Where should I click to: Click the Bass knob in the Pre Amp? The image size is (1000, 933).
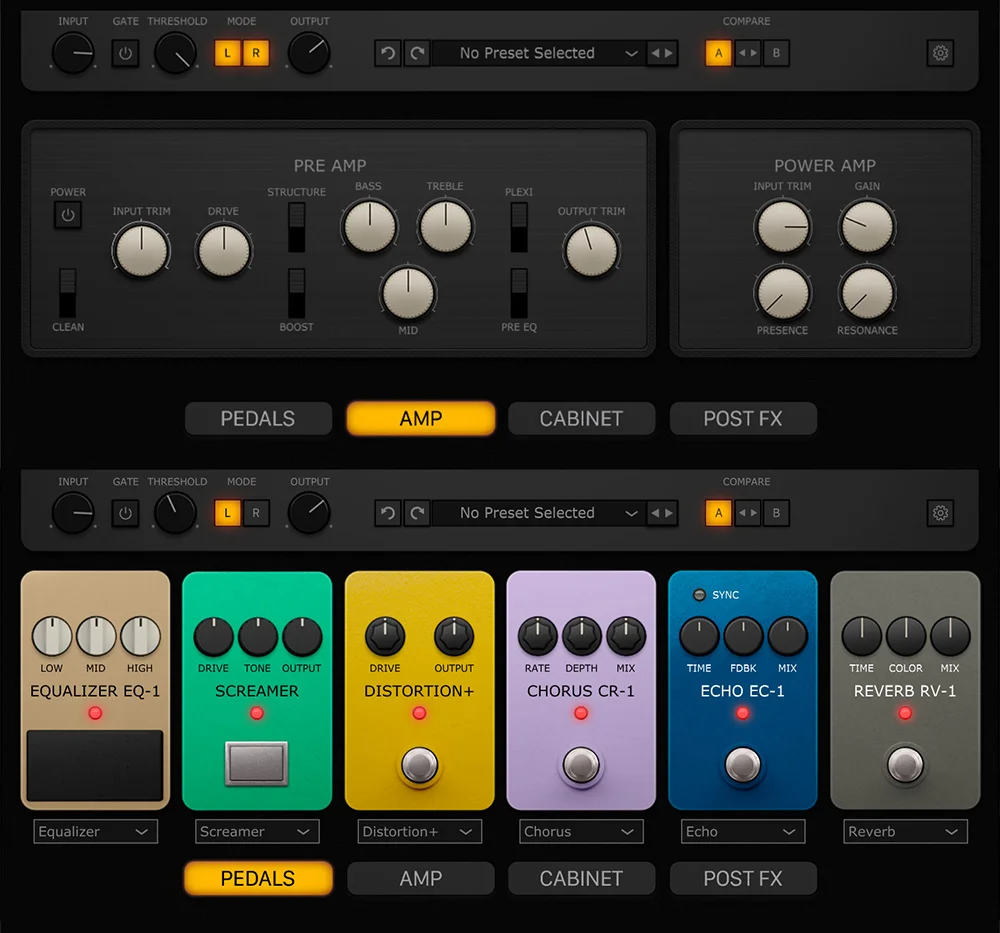[x=369, y=226]
